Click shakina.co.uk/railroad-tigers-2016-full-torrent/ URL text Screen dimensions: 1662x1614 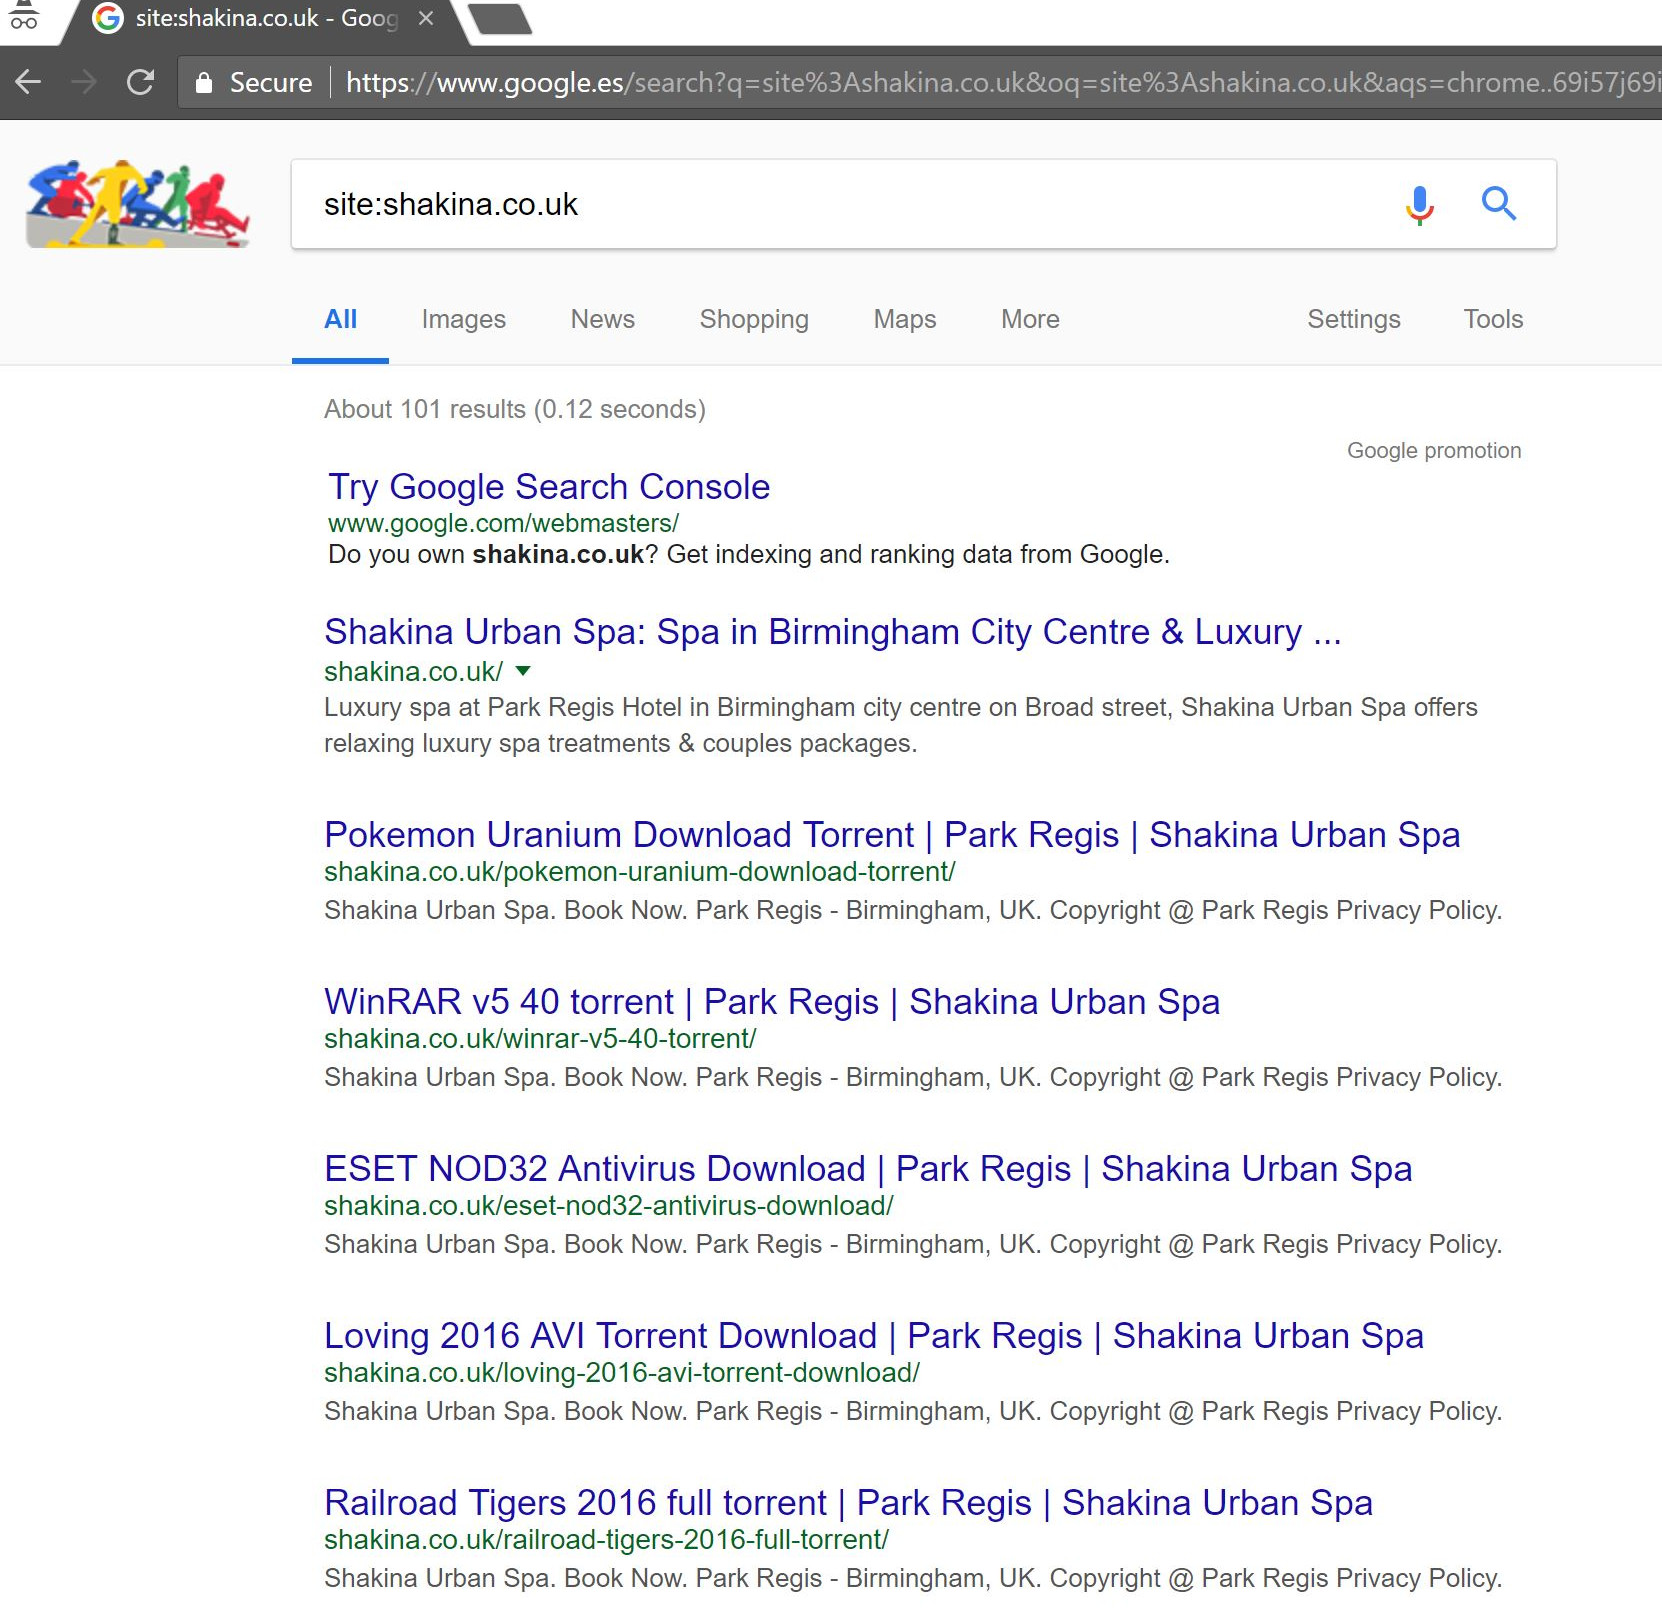coord(606,1540)
